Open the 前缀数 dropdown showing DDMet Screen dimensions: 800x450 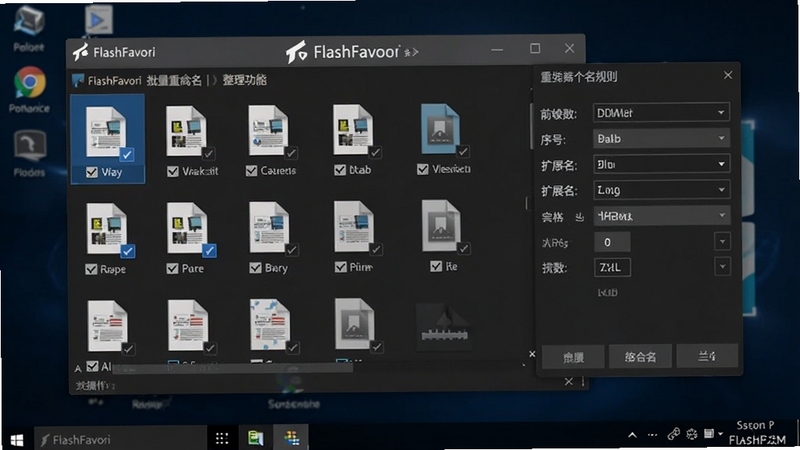[x=661, y=113]
